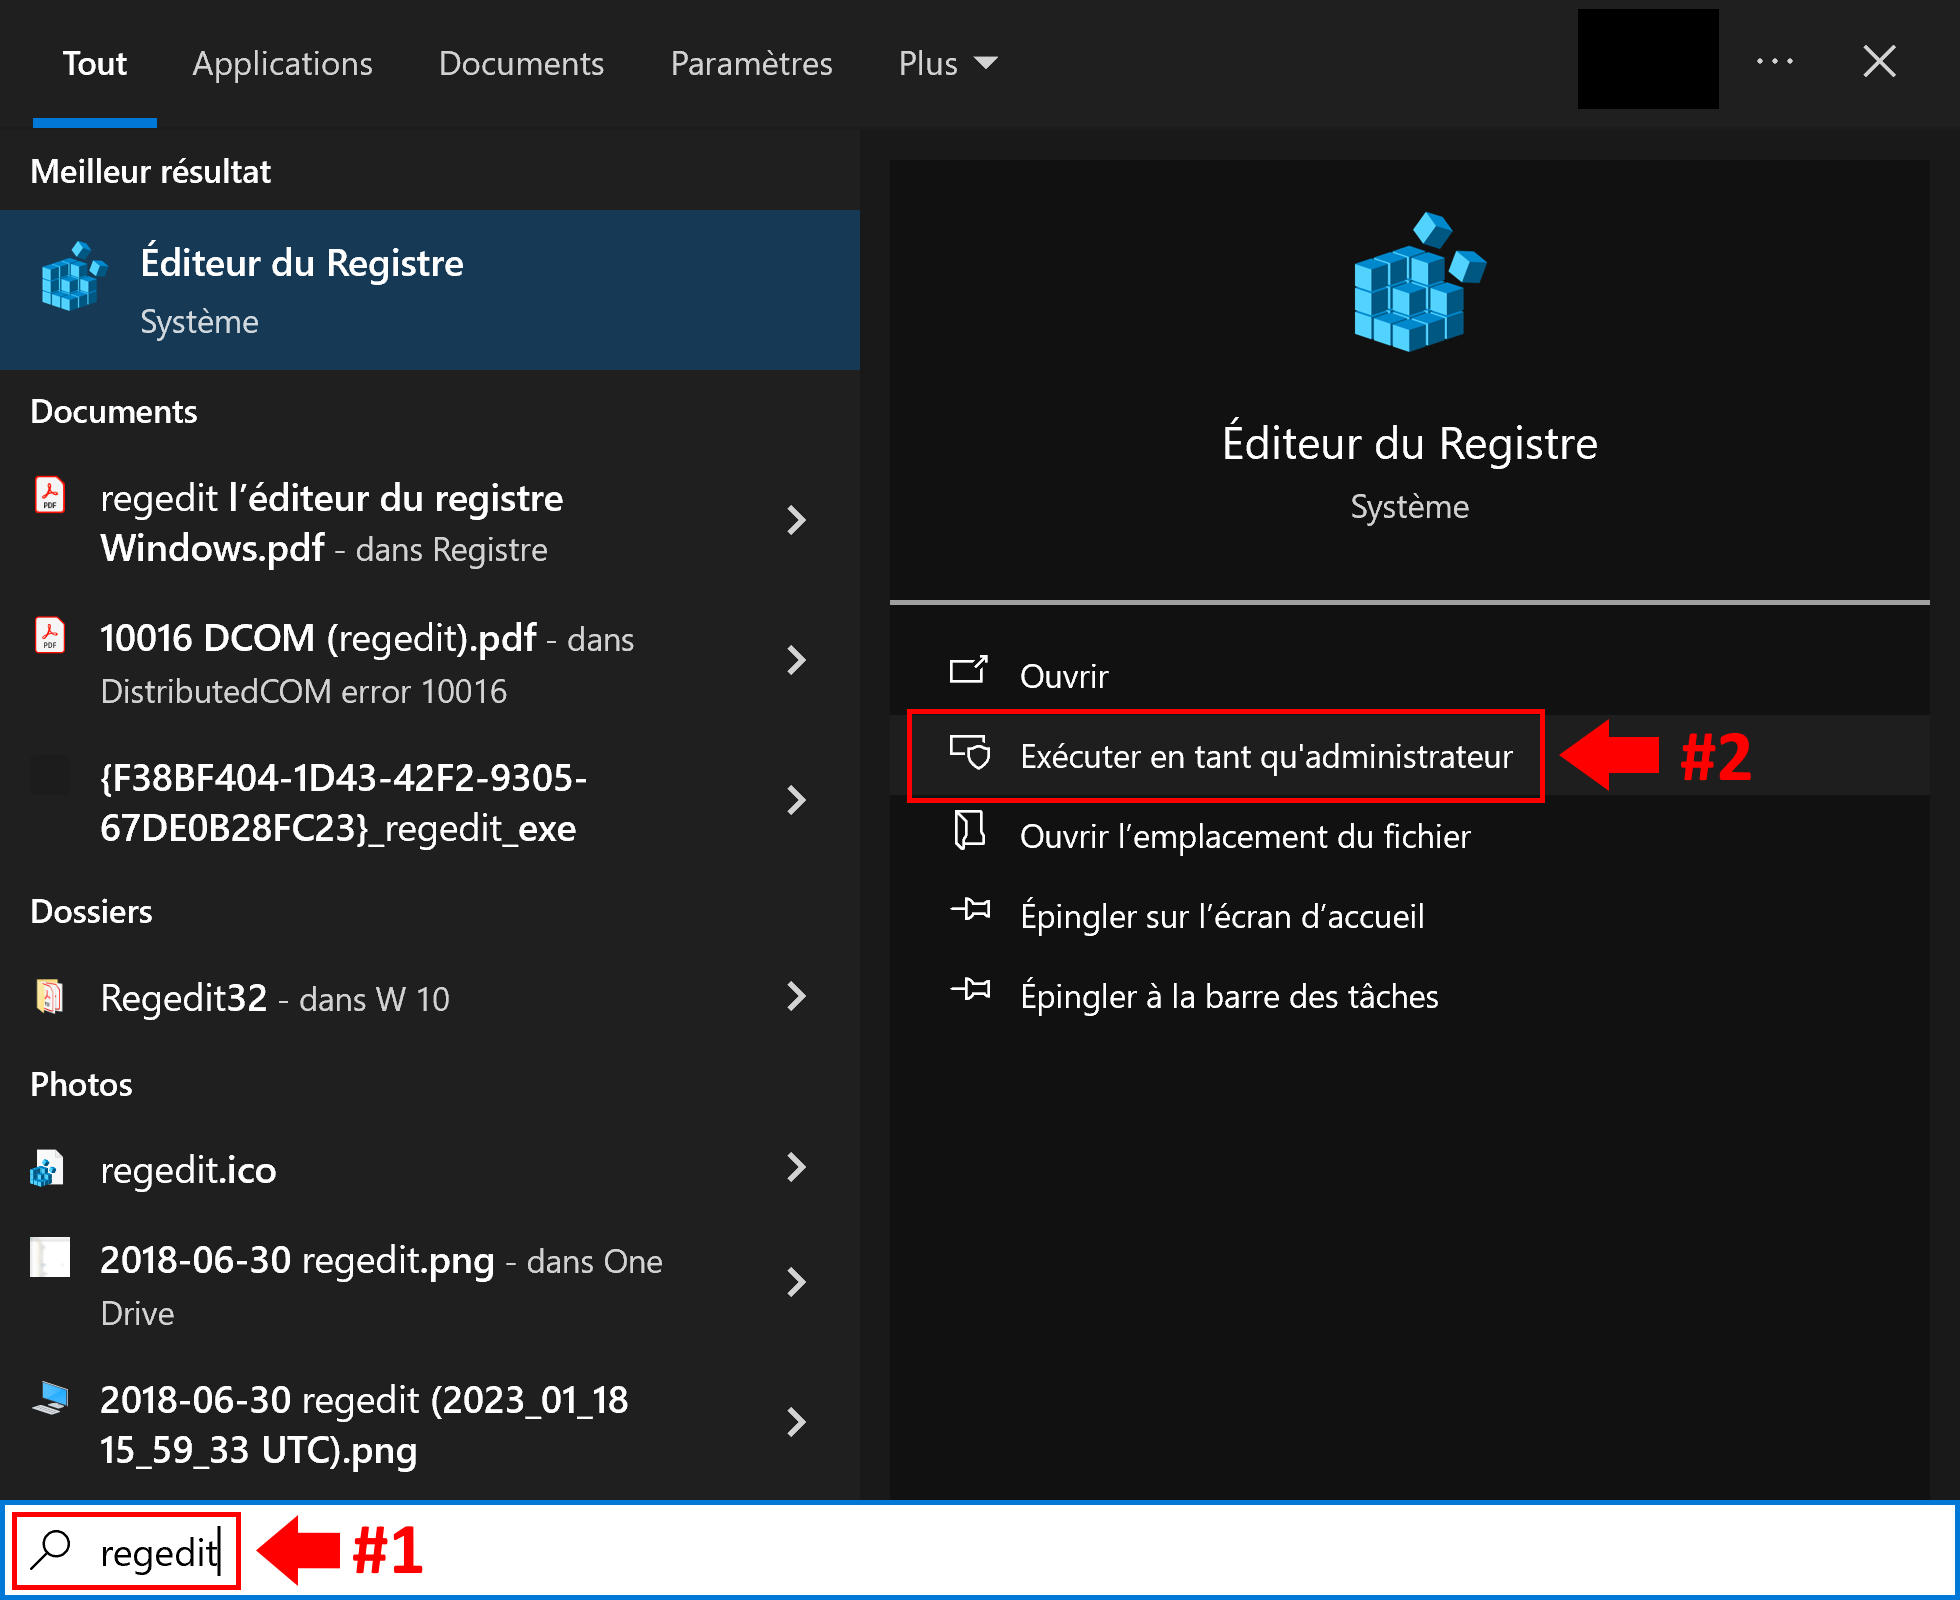The height and width of the screenshot is (1600, 1960).
Task: Open the Éditeur du Registre best result
Action: click(430, 290)
